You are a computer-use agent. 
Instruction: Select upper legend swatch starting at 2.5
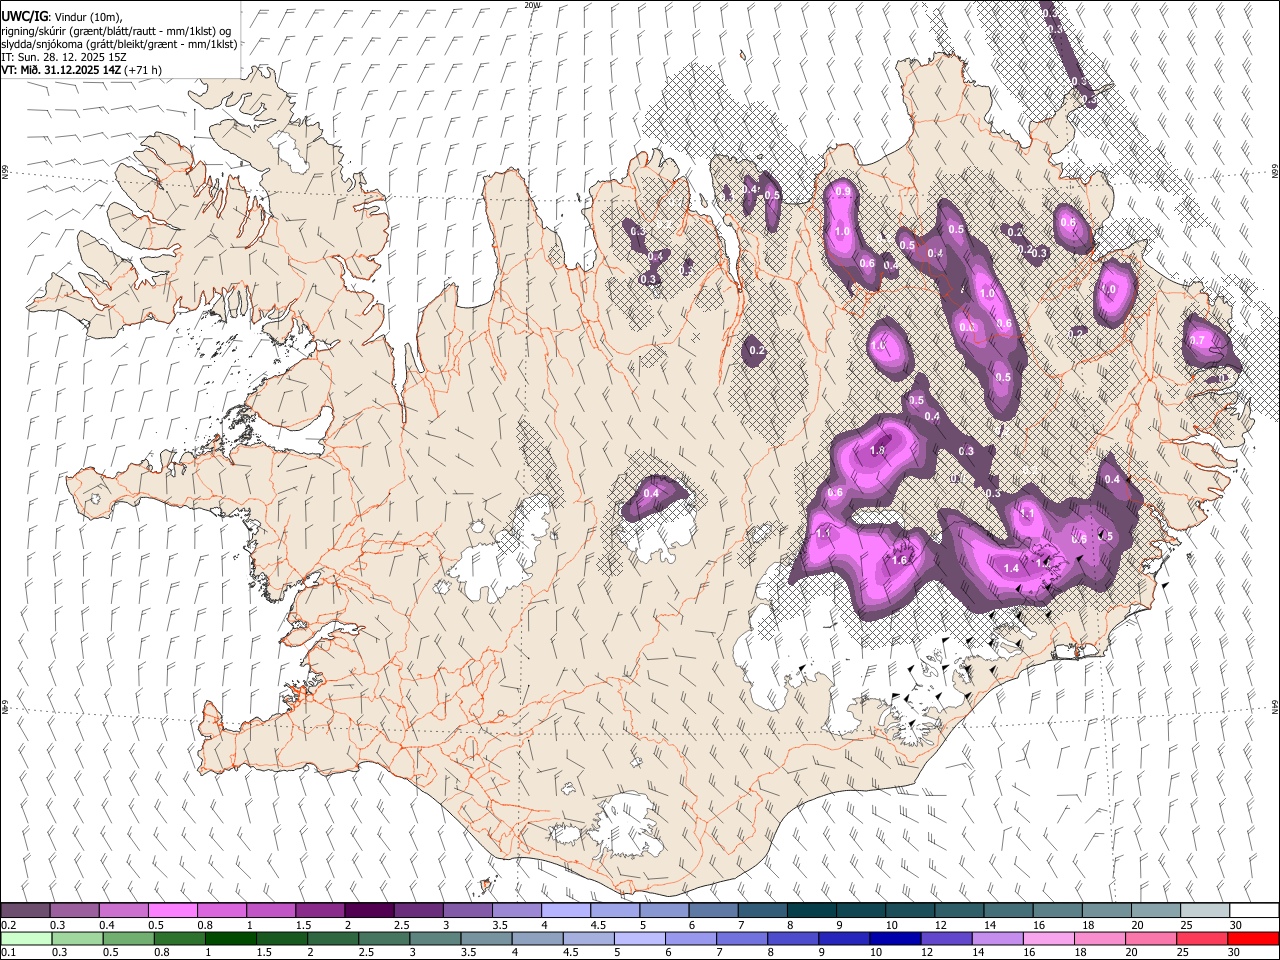(418, 911)
